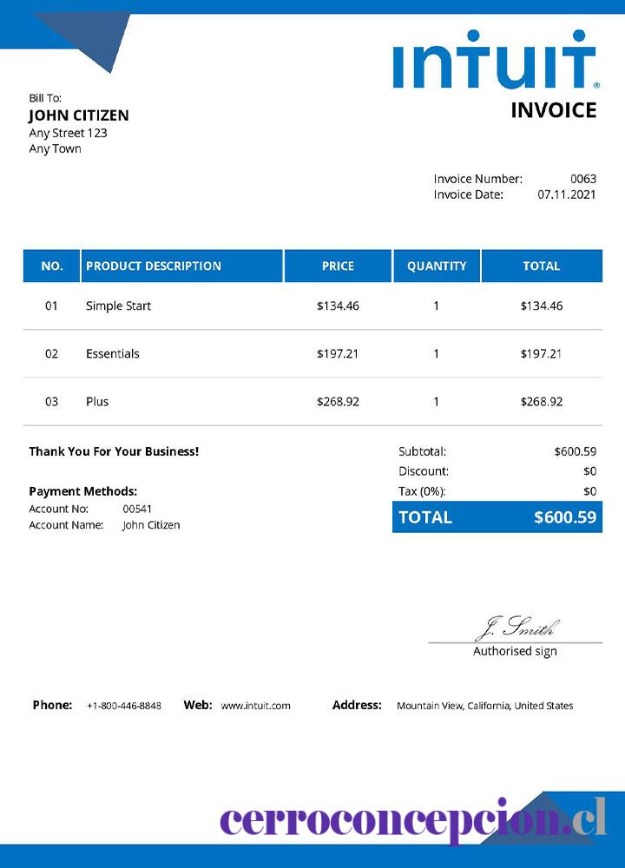The image size is (625, 868).
Task: Click the JOHN CITIZEN bill-to name
Action: (79, 116)
